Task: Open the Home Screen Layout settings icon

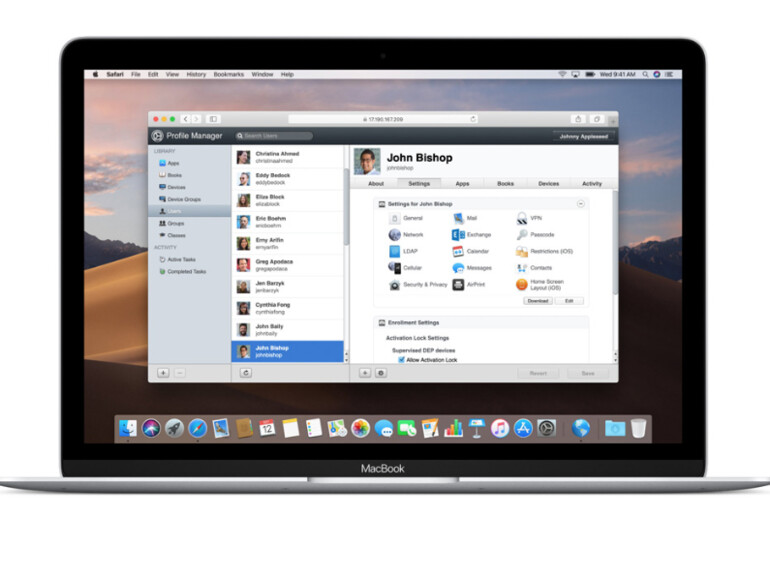Action: [x=522, y=285]
